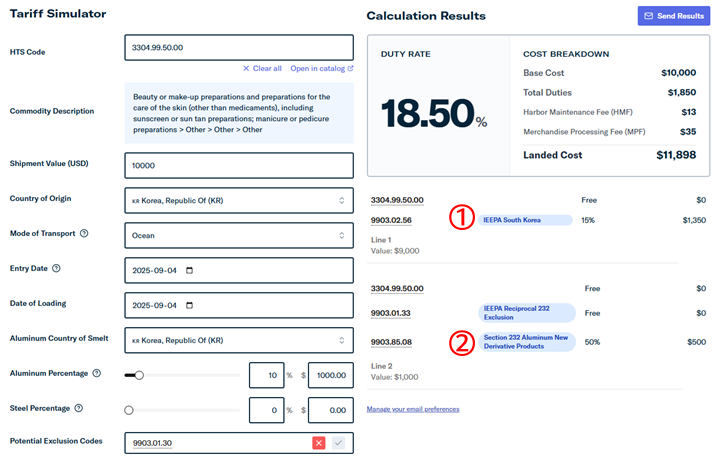Open the Entry Date calendar picker
This screenshot has height=461, width=718.
[191, 270]
